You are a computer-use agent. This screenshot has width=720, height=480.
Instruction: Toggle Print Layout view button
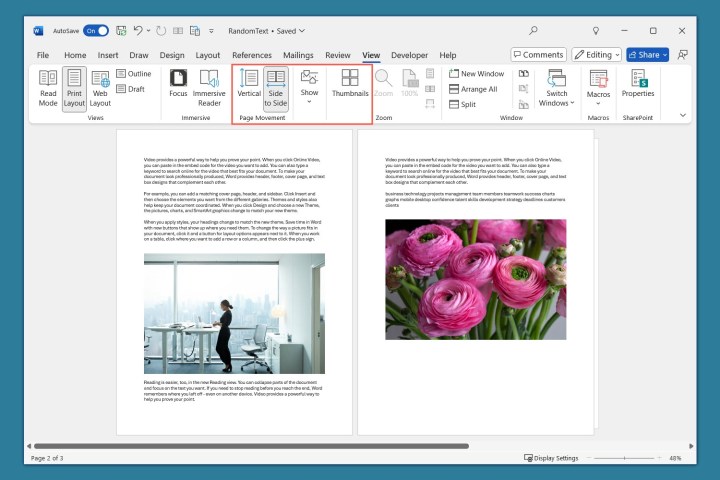coord(74,88)
